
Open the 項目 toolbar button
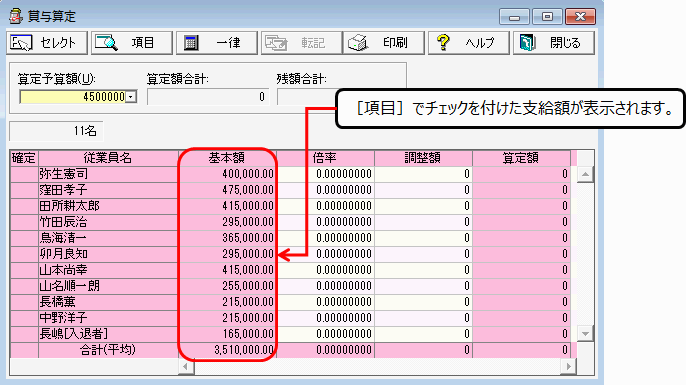click(132, 43)
